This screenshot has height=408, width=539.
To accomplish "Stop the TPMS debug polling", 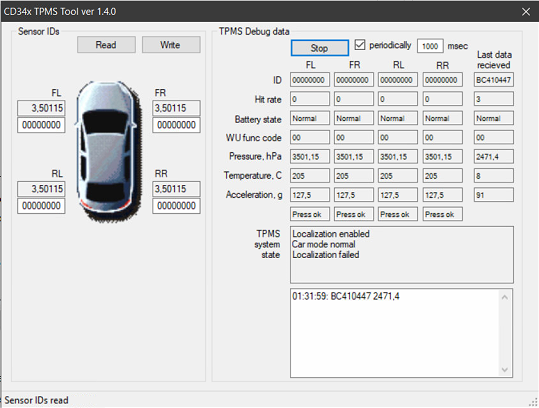I will tap(320, 48).
